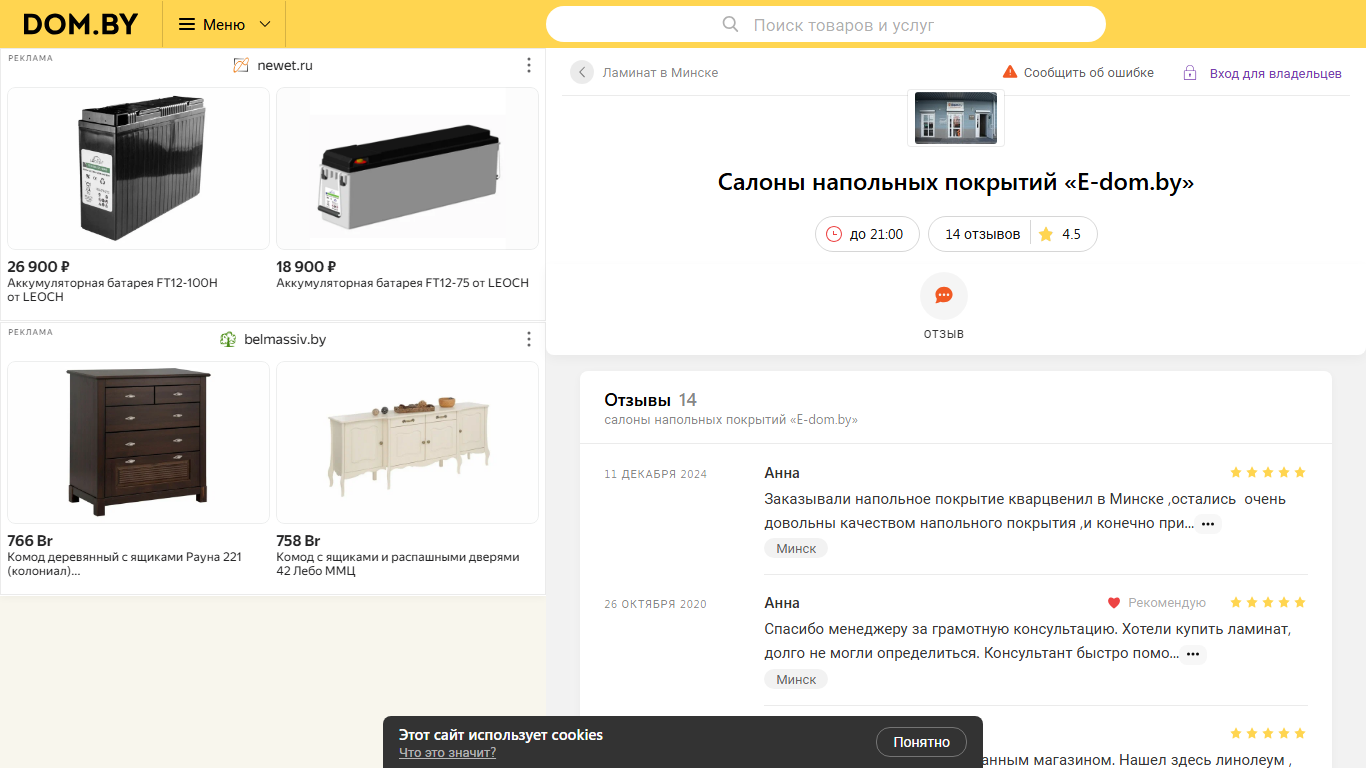1366x768 pixels.
Task: Open Вход для владельцев link
Action: point(1275,73)
